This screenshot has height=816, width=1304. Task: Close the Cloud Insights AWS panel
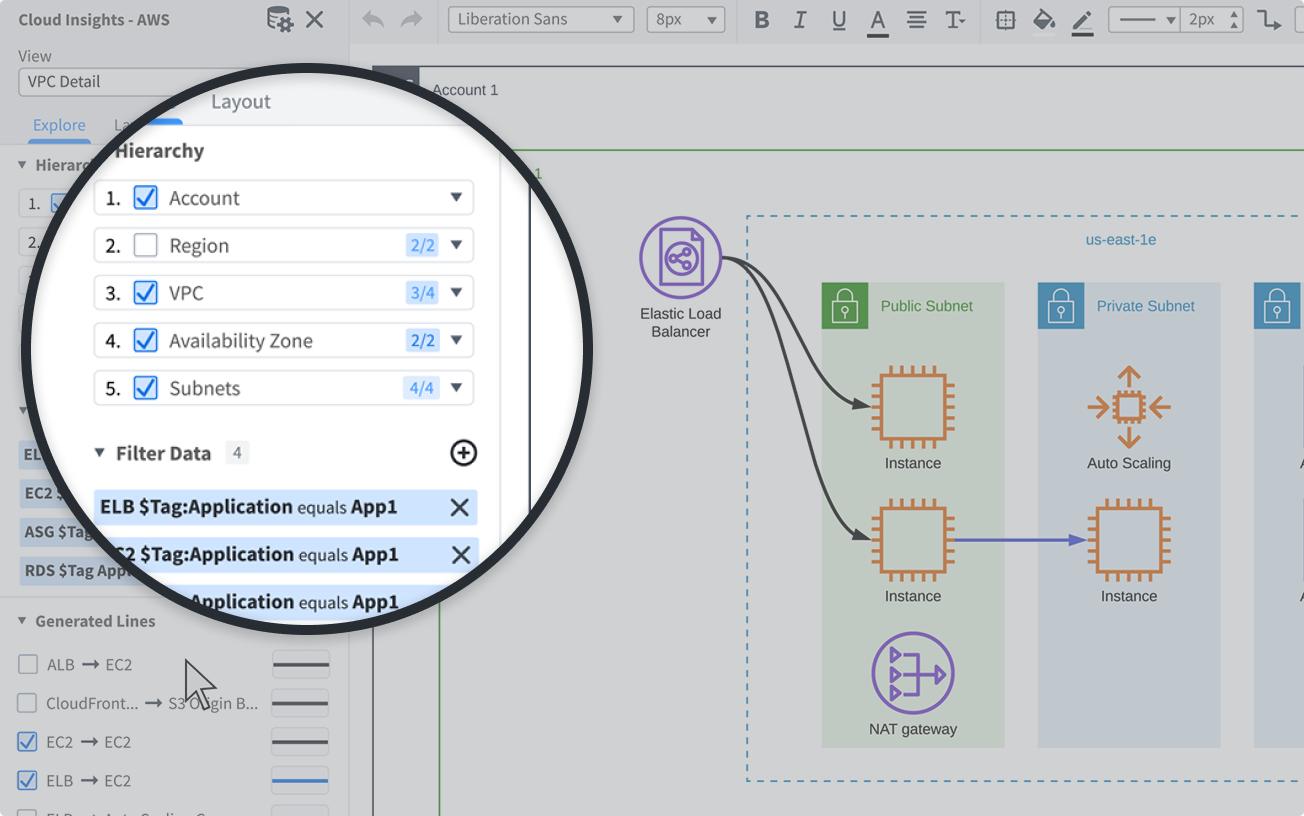click(x=315, y=19)
